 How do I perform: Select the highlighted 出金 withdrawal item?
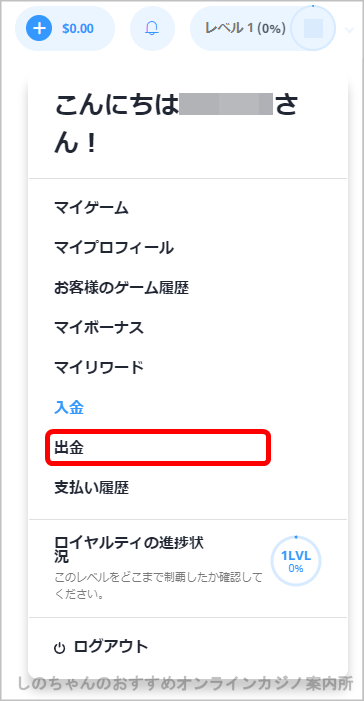[x=158, y=448]
